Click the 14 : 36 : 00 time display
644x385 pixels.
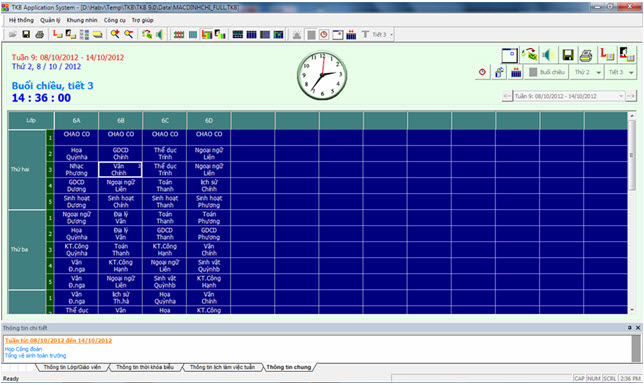coord(41,98)
